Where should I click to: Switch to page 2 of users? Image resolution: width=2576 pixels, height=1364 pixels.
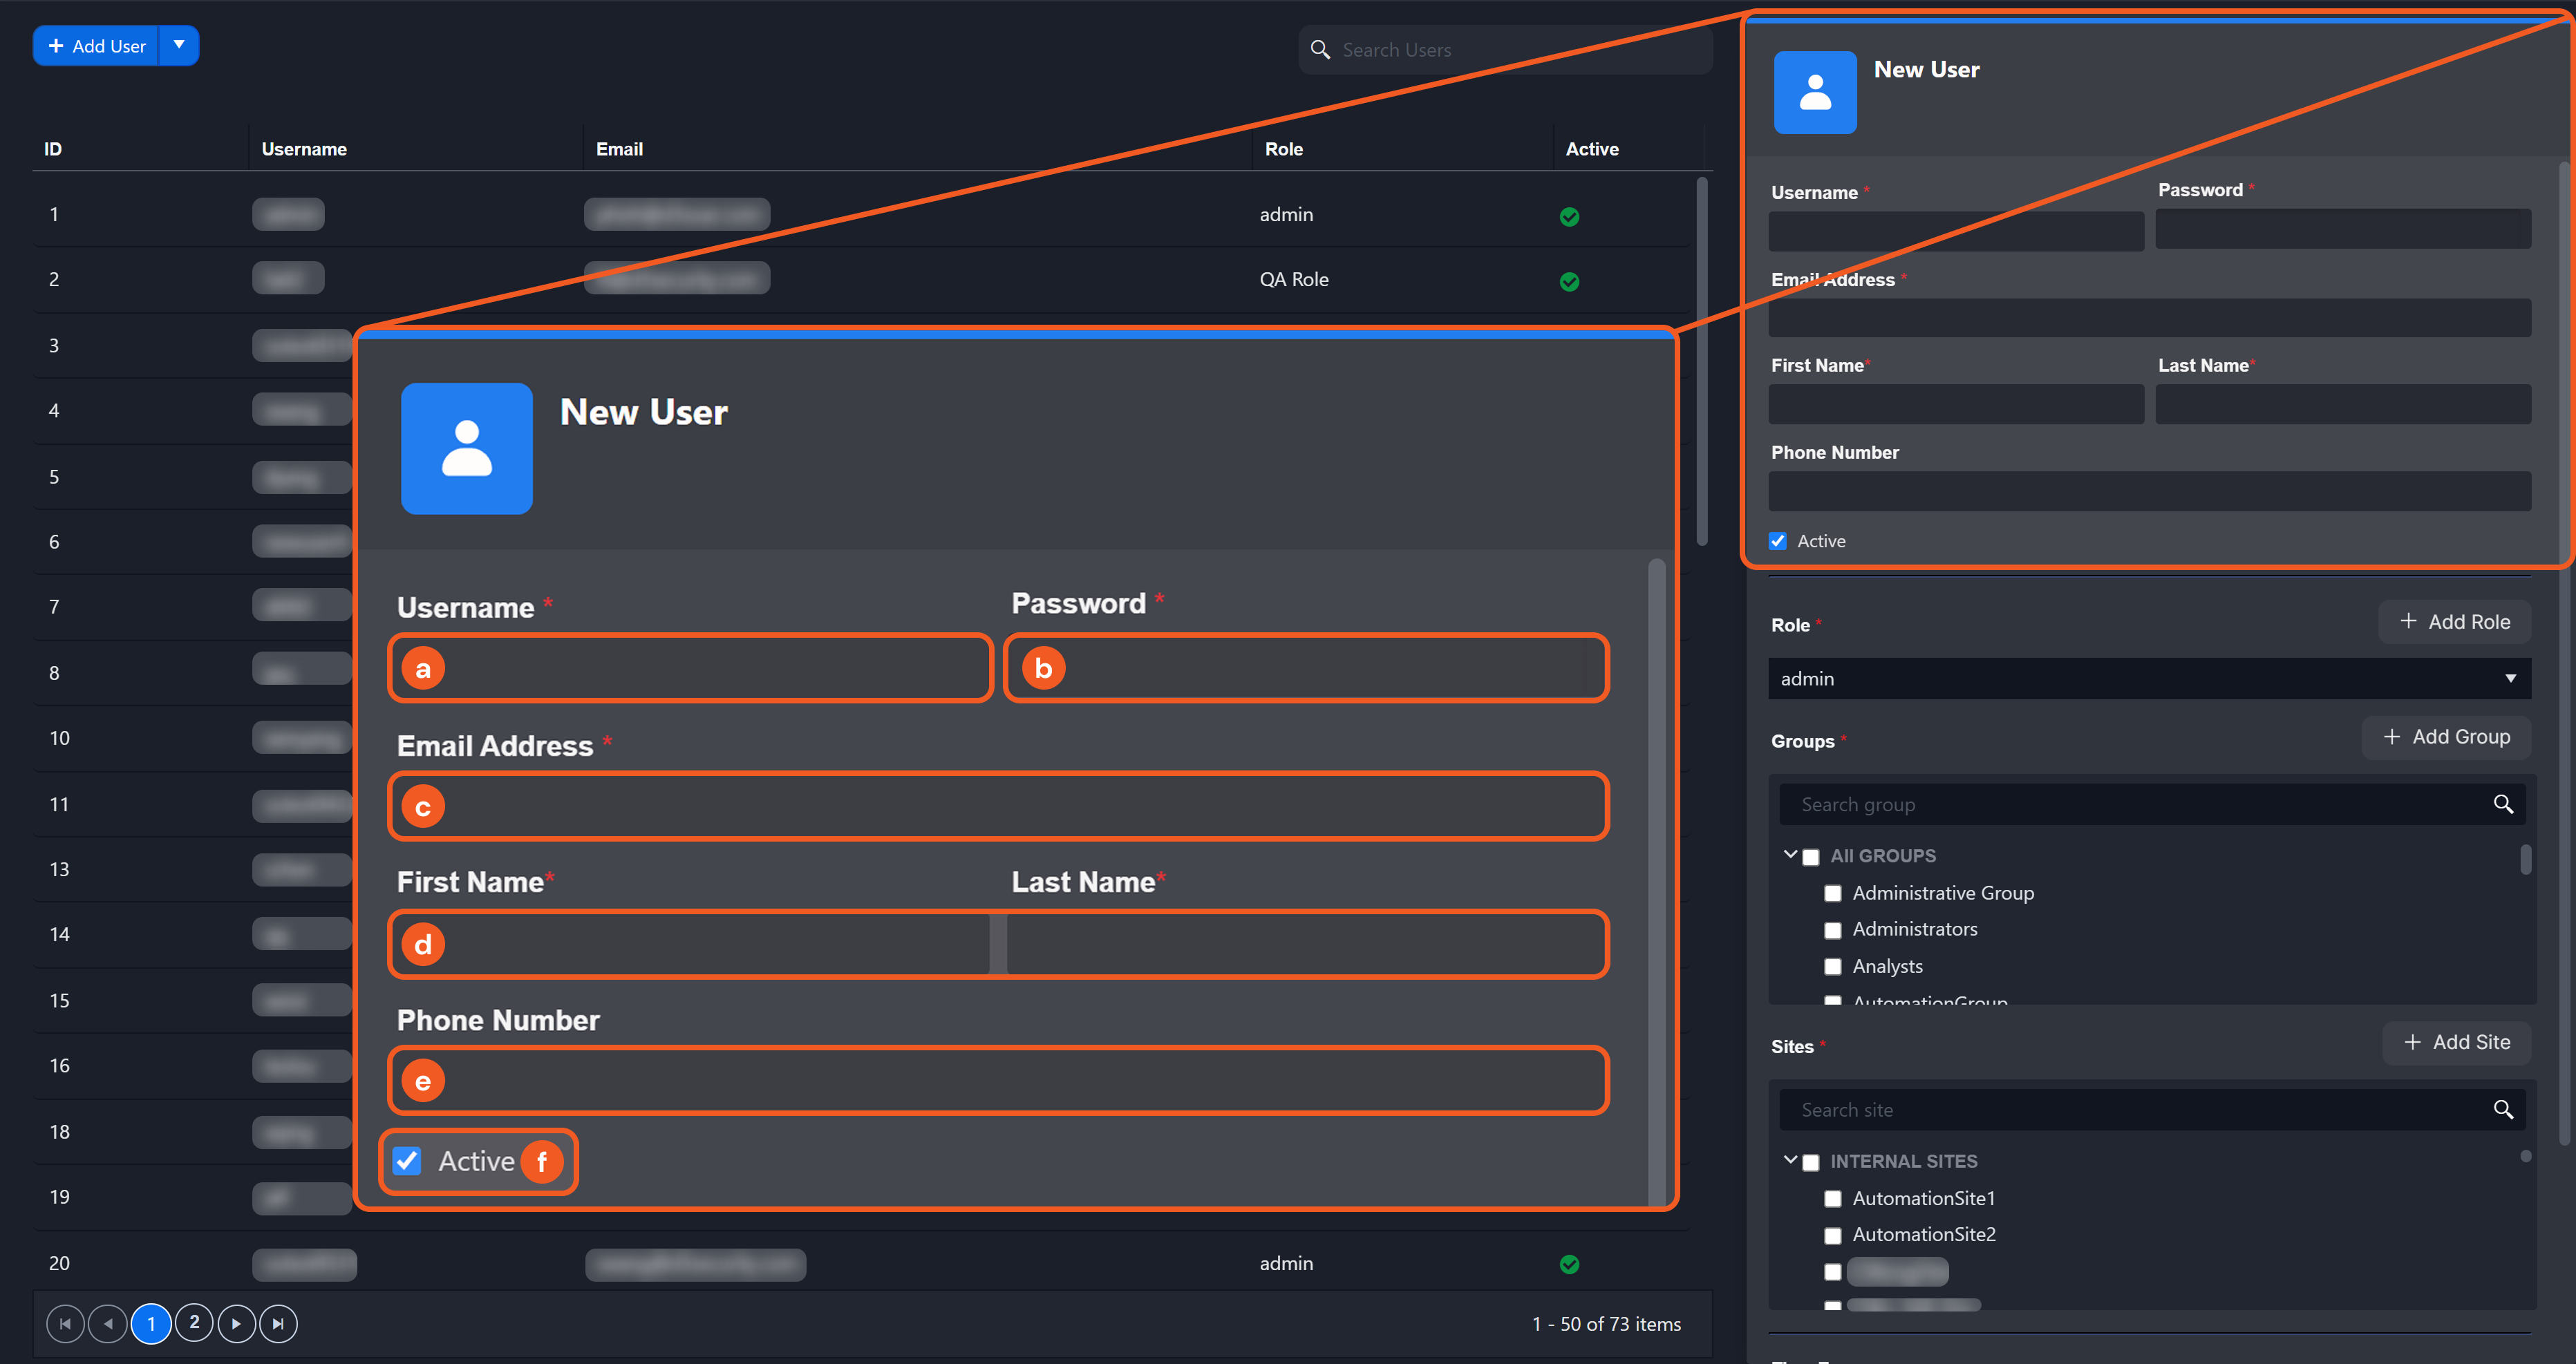[x=194, y=1323]
